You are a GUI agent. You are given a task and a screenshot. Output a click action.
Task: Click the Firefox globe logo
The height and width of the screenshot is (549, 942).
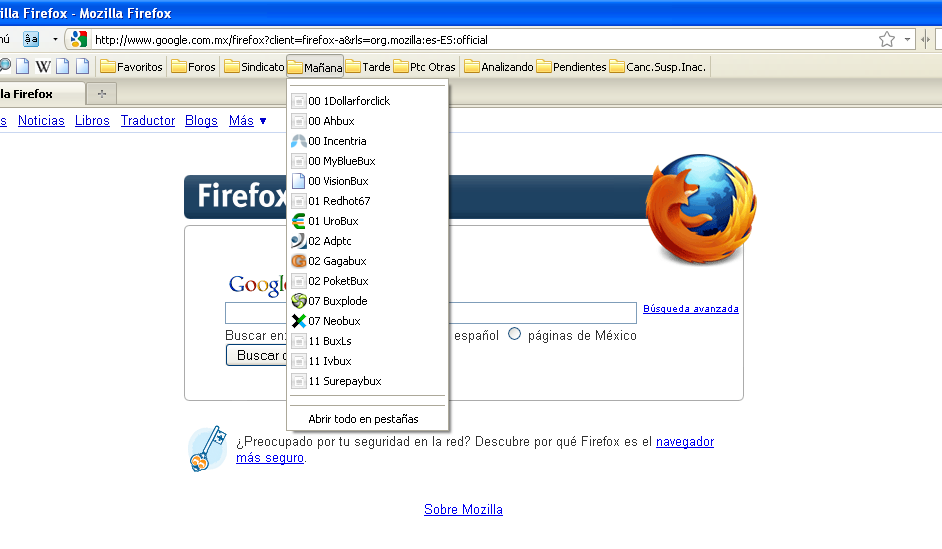coord(700,209)
